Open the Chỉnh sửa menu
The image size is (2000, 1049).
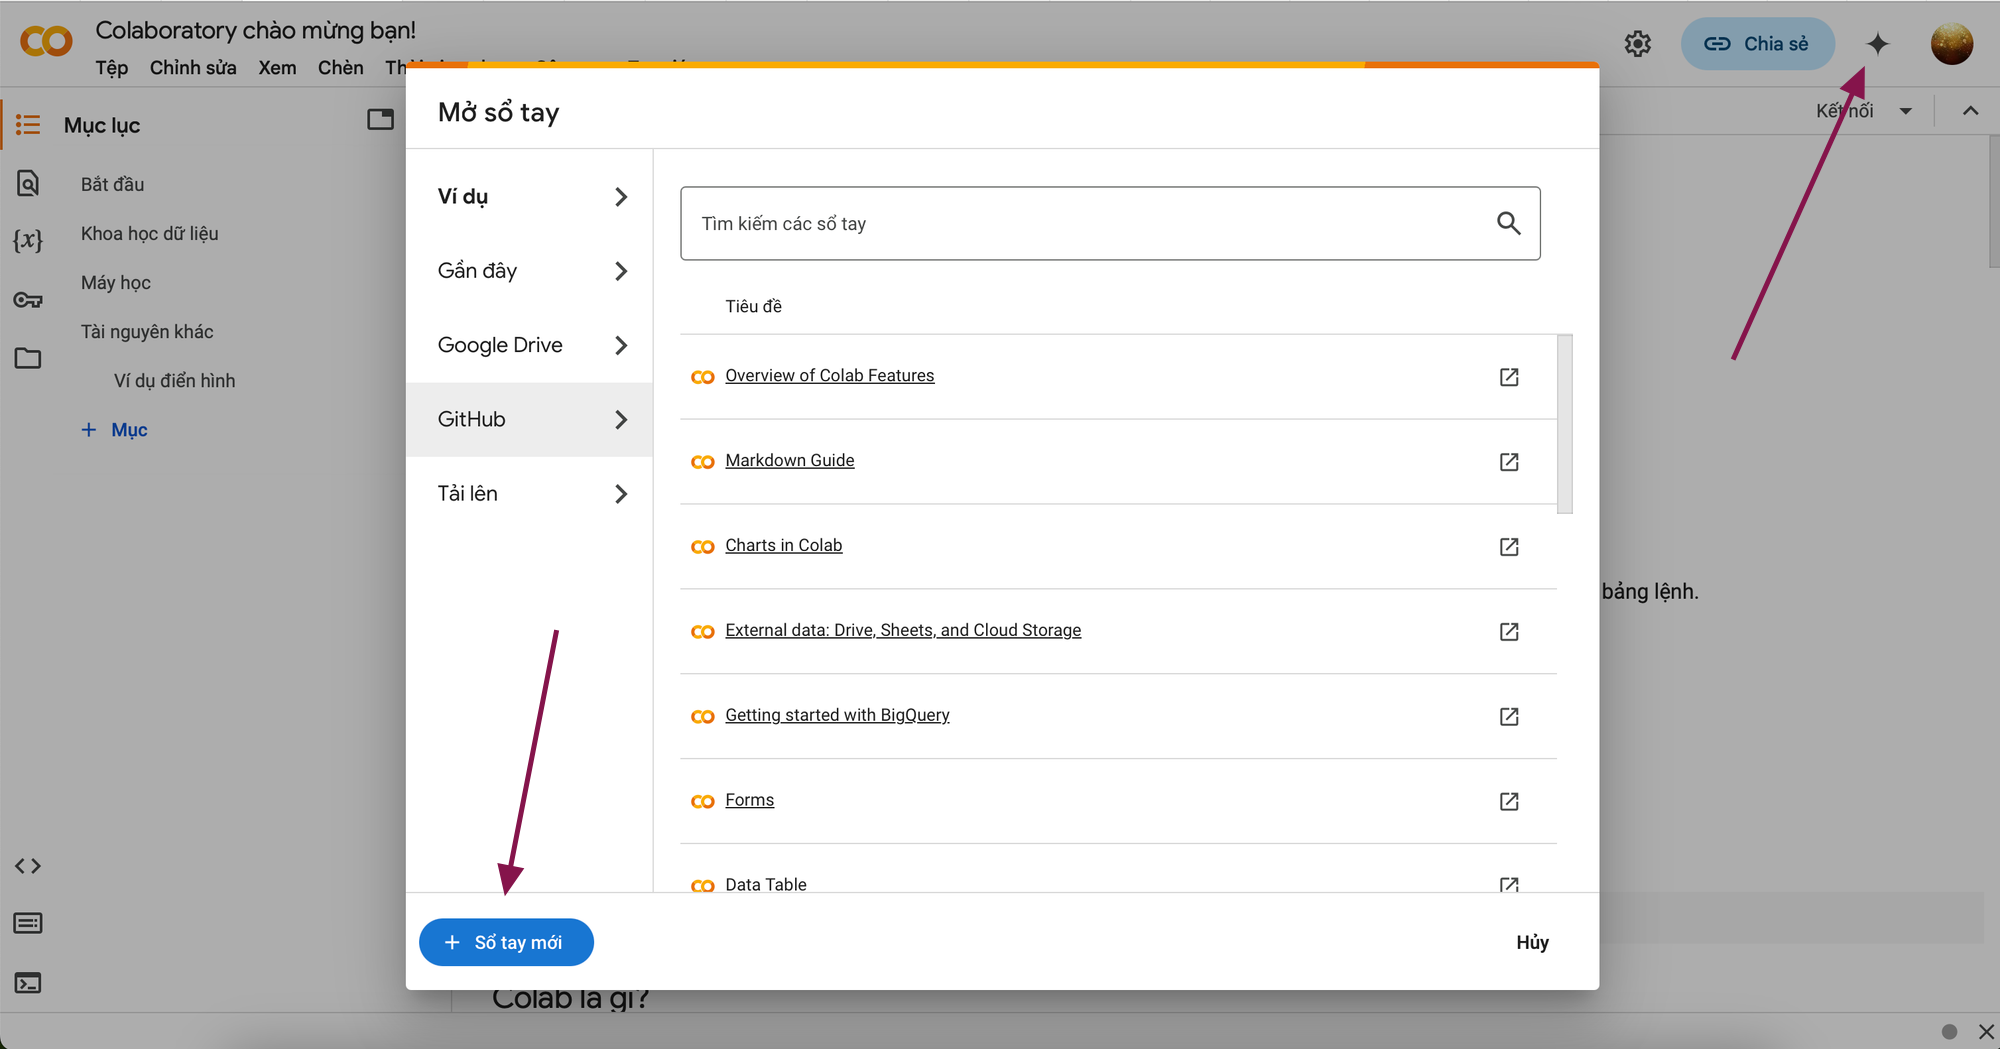tap(193, 68)
